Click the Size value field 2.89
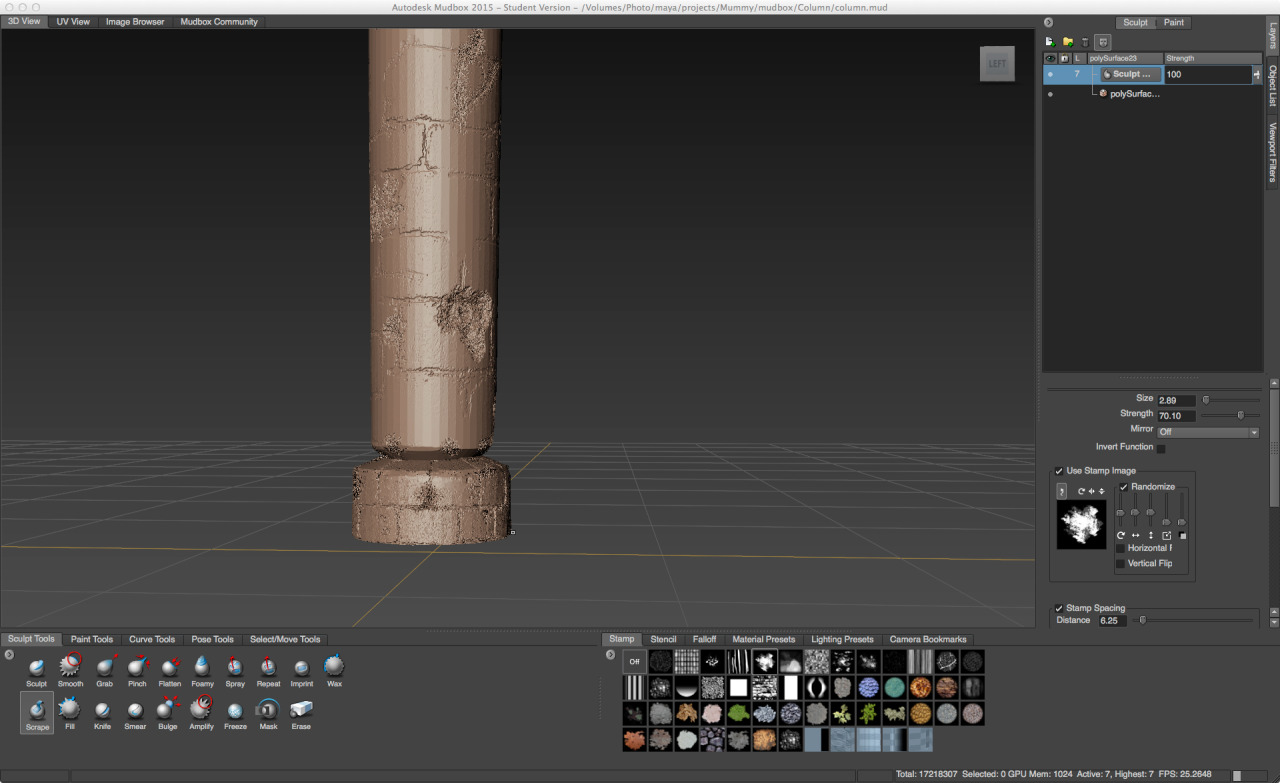 point(1176,400)
